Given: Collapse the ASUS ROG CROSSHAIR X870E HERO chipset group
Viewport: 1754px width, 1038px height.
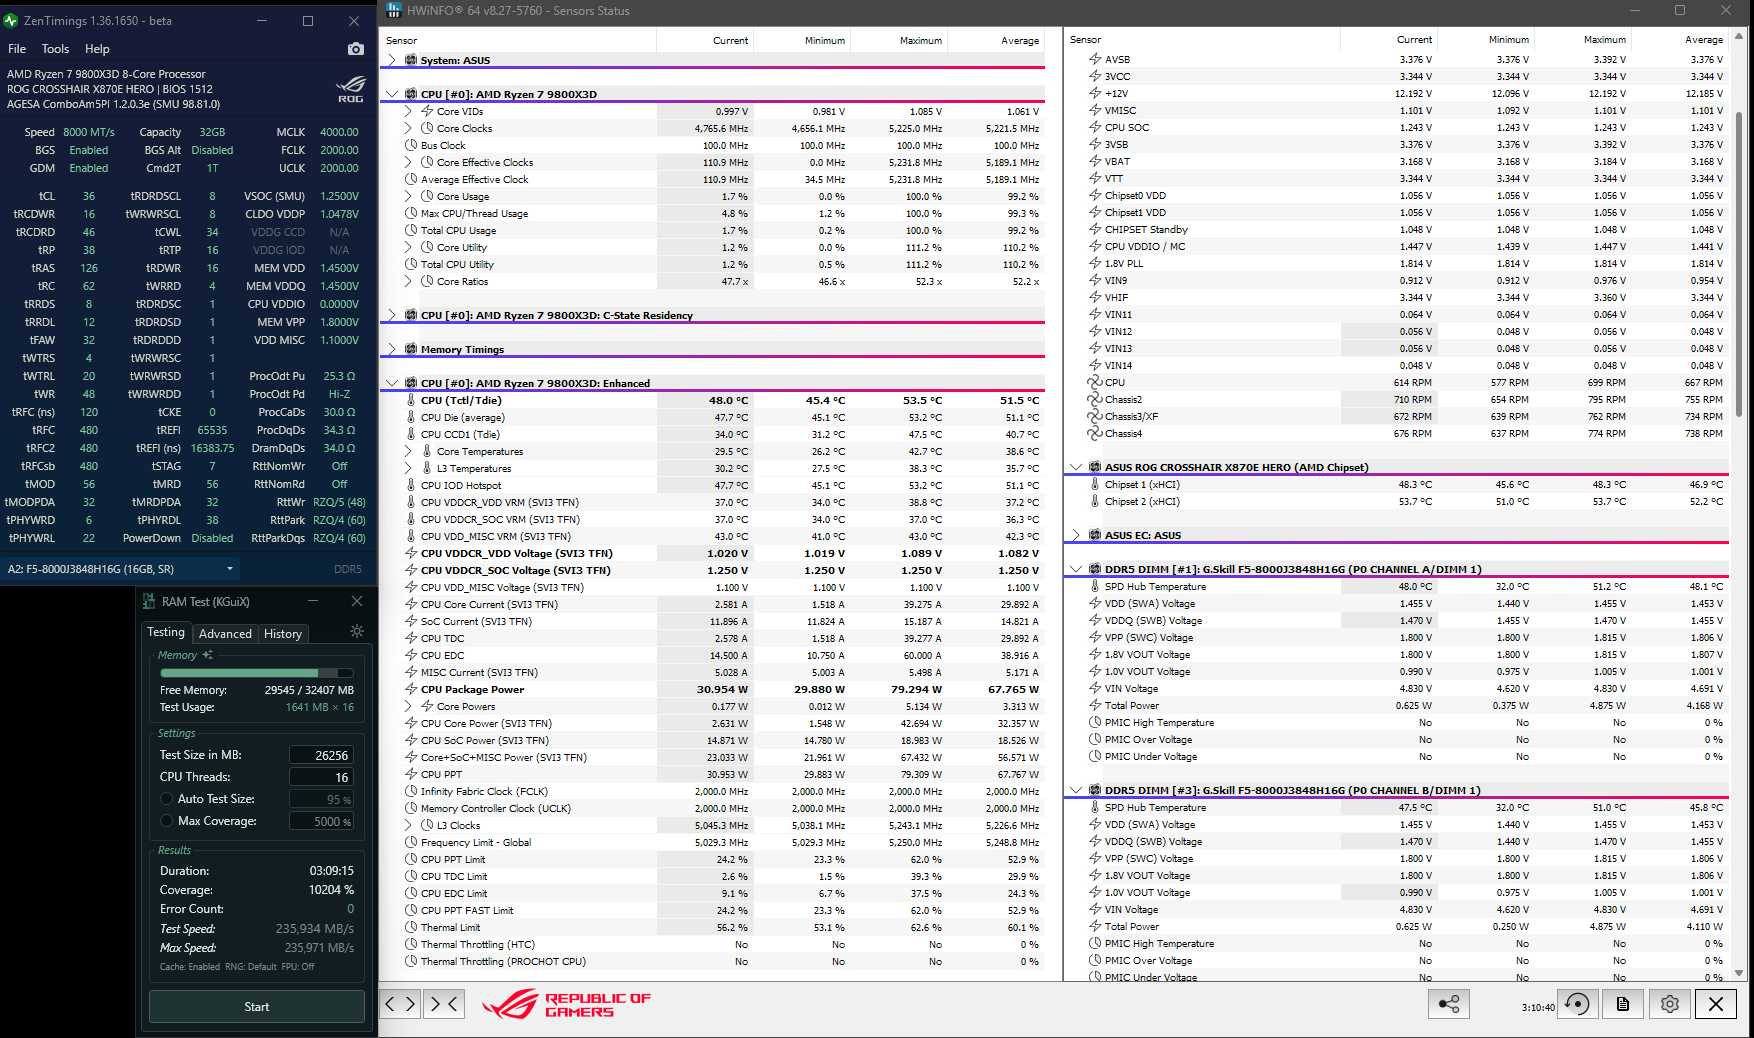Looking at the screenshot, I should (1076, 467).
